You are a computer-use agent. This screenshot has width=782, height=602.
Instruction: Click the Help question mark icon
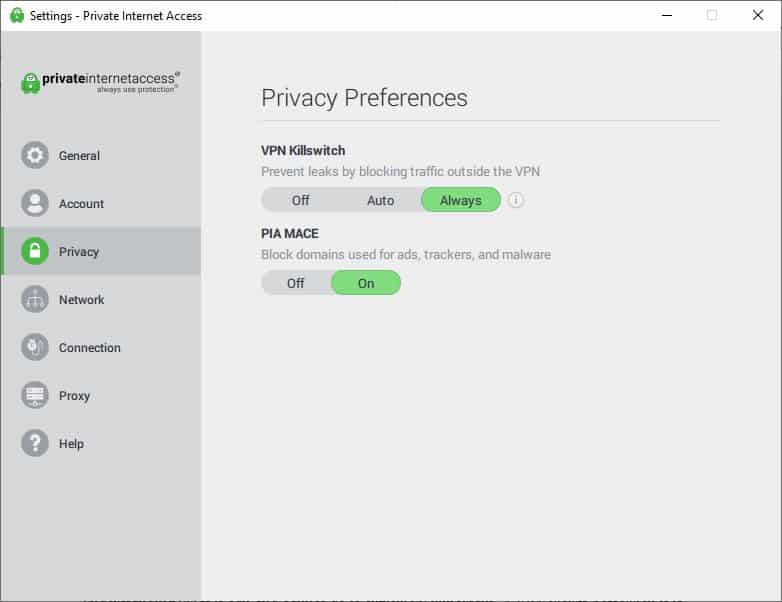35,443
